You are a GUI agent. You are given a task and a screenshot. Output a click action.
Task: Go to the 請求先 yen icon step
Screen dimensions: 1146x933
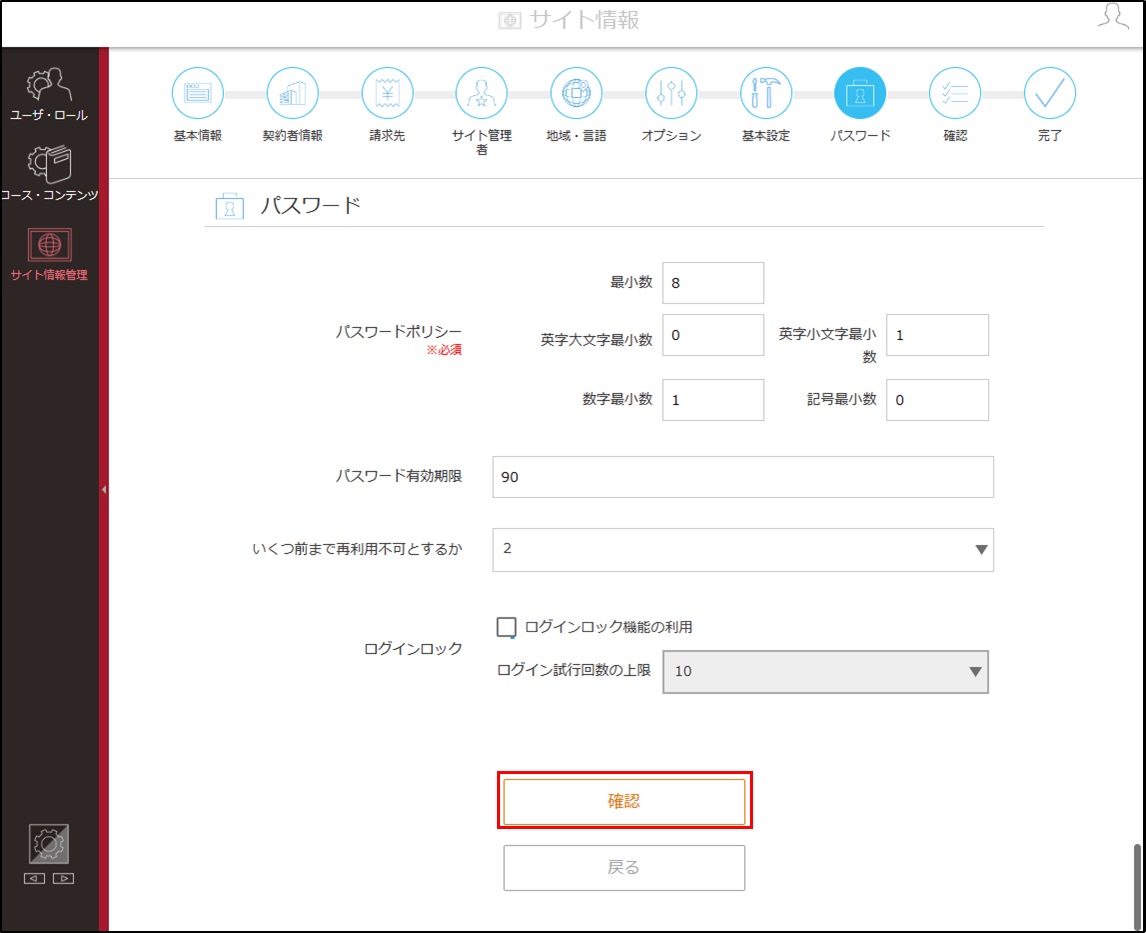387,93
